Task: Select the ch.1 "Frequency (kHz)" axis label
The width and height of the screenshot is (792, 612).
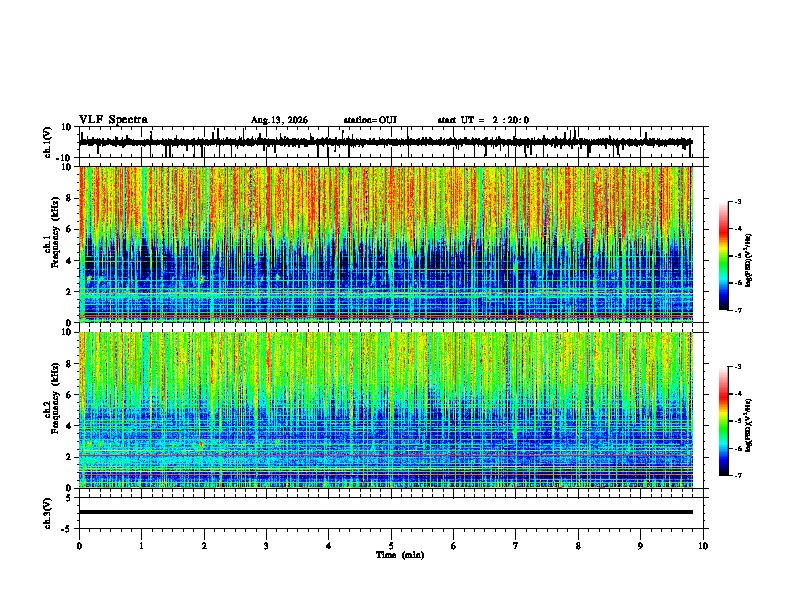Action: (x=55, y=232)
